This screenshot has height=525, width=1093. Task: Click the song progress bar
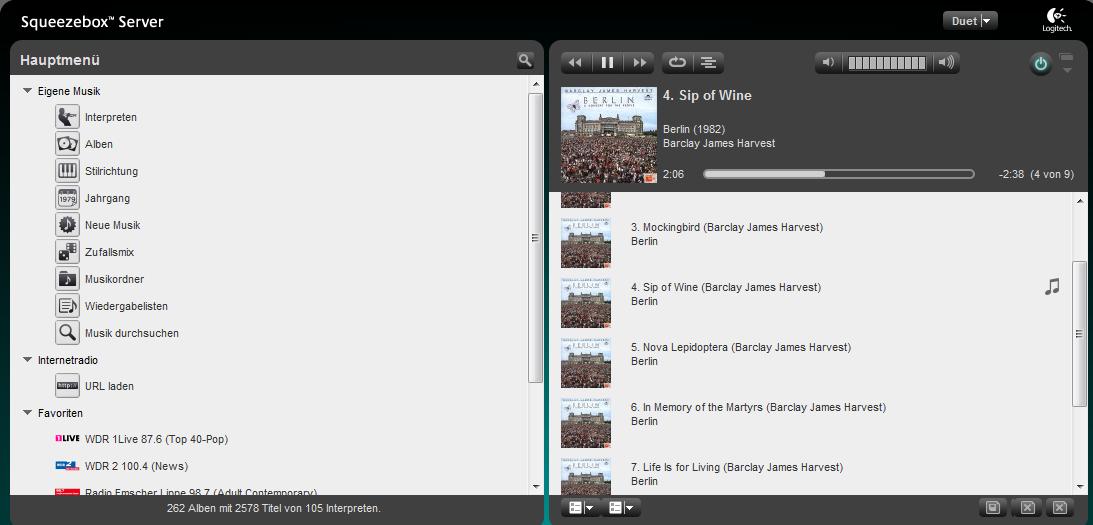pos(838,174)
